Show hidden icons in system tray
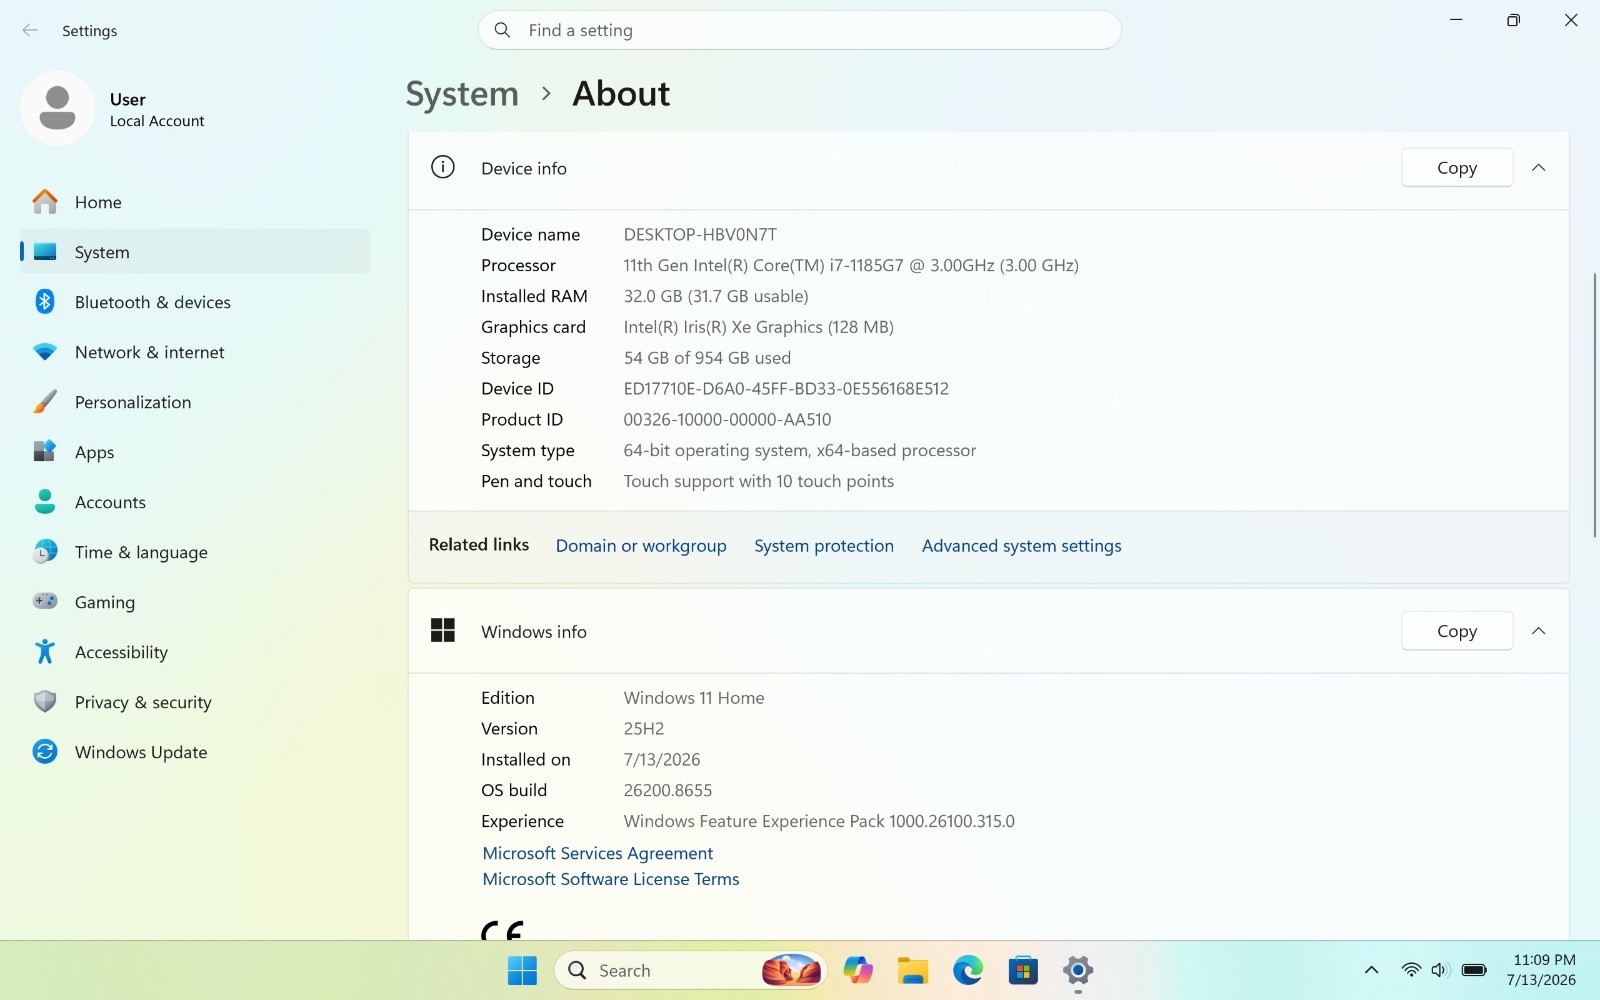The width and height of the screenshot is (1600, 1000). (1372, 970)
